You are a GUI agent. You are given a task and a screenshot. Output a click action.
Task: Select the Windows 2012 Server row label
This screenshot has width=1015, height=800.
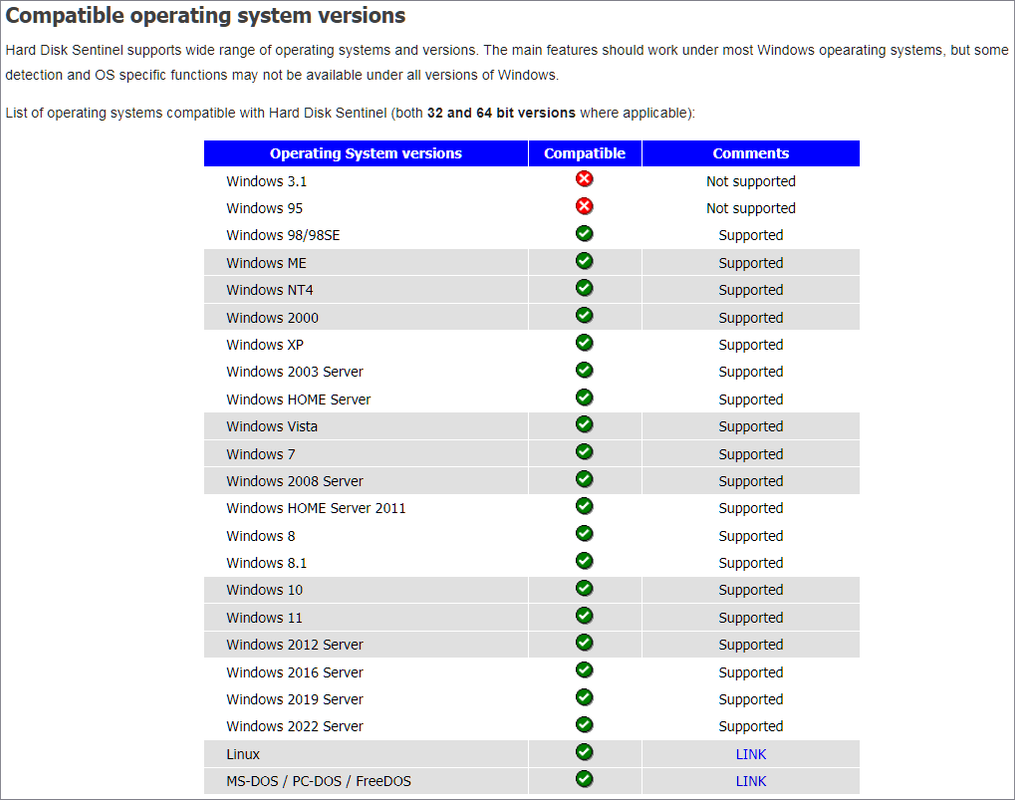pos(295,645)
